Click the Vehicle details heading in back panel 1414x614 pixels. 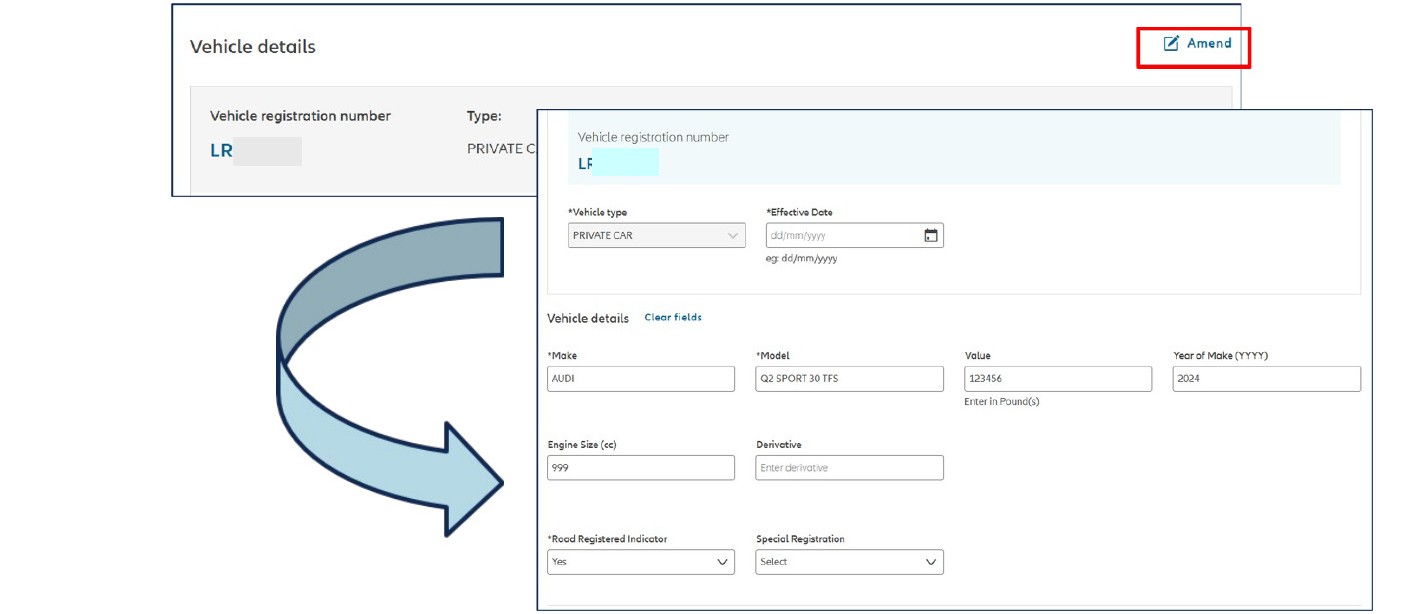pyautogui.click(x=253, y=47)
